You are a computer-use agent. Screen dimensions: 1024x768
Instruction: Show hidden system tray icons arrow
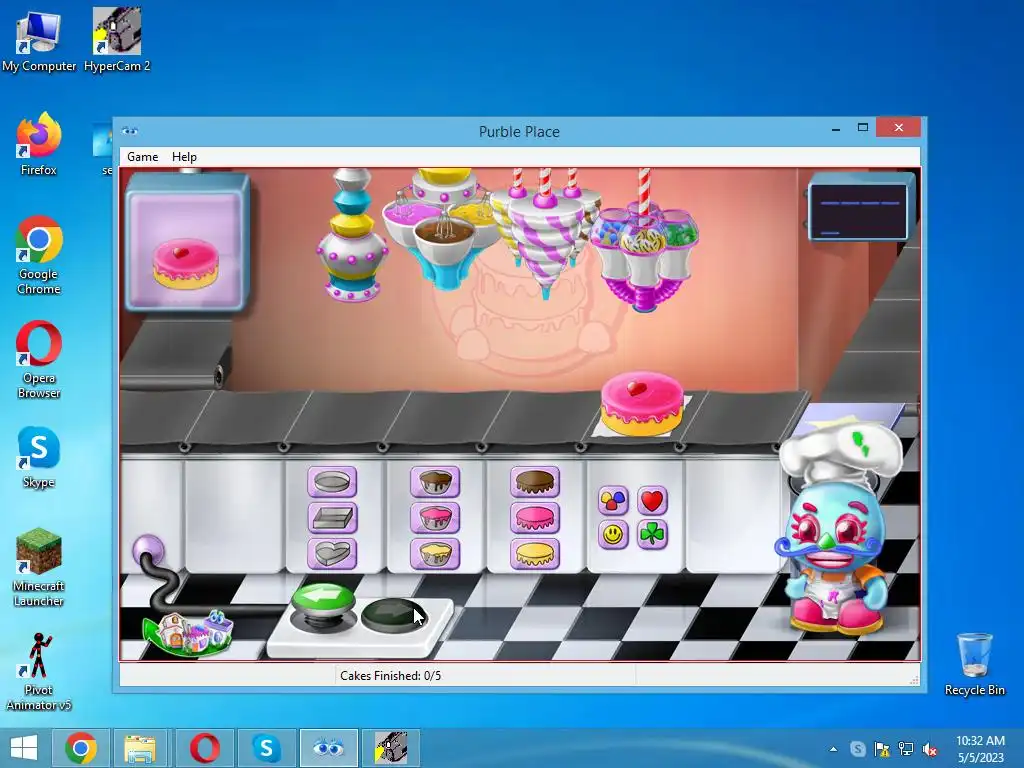833,749
